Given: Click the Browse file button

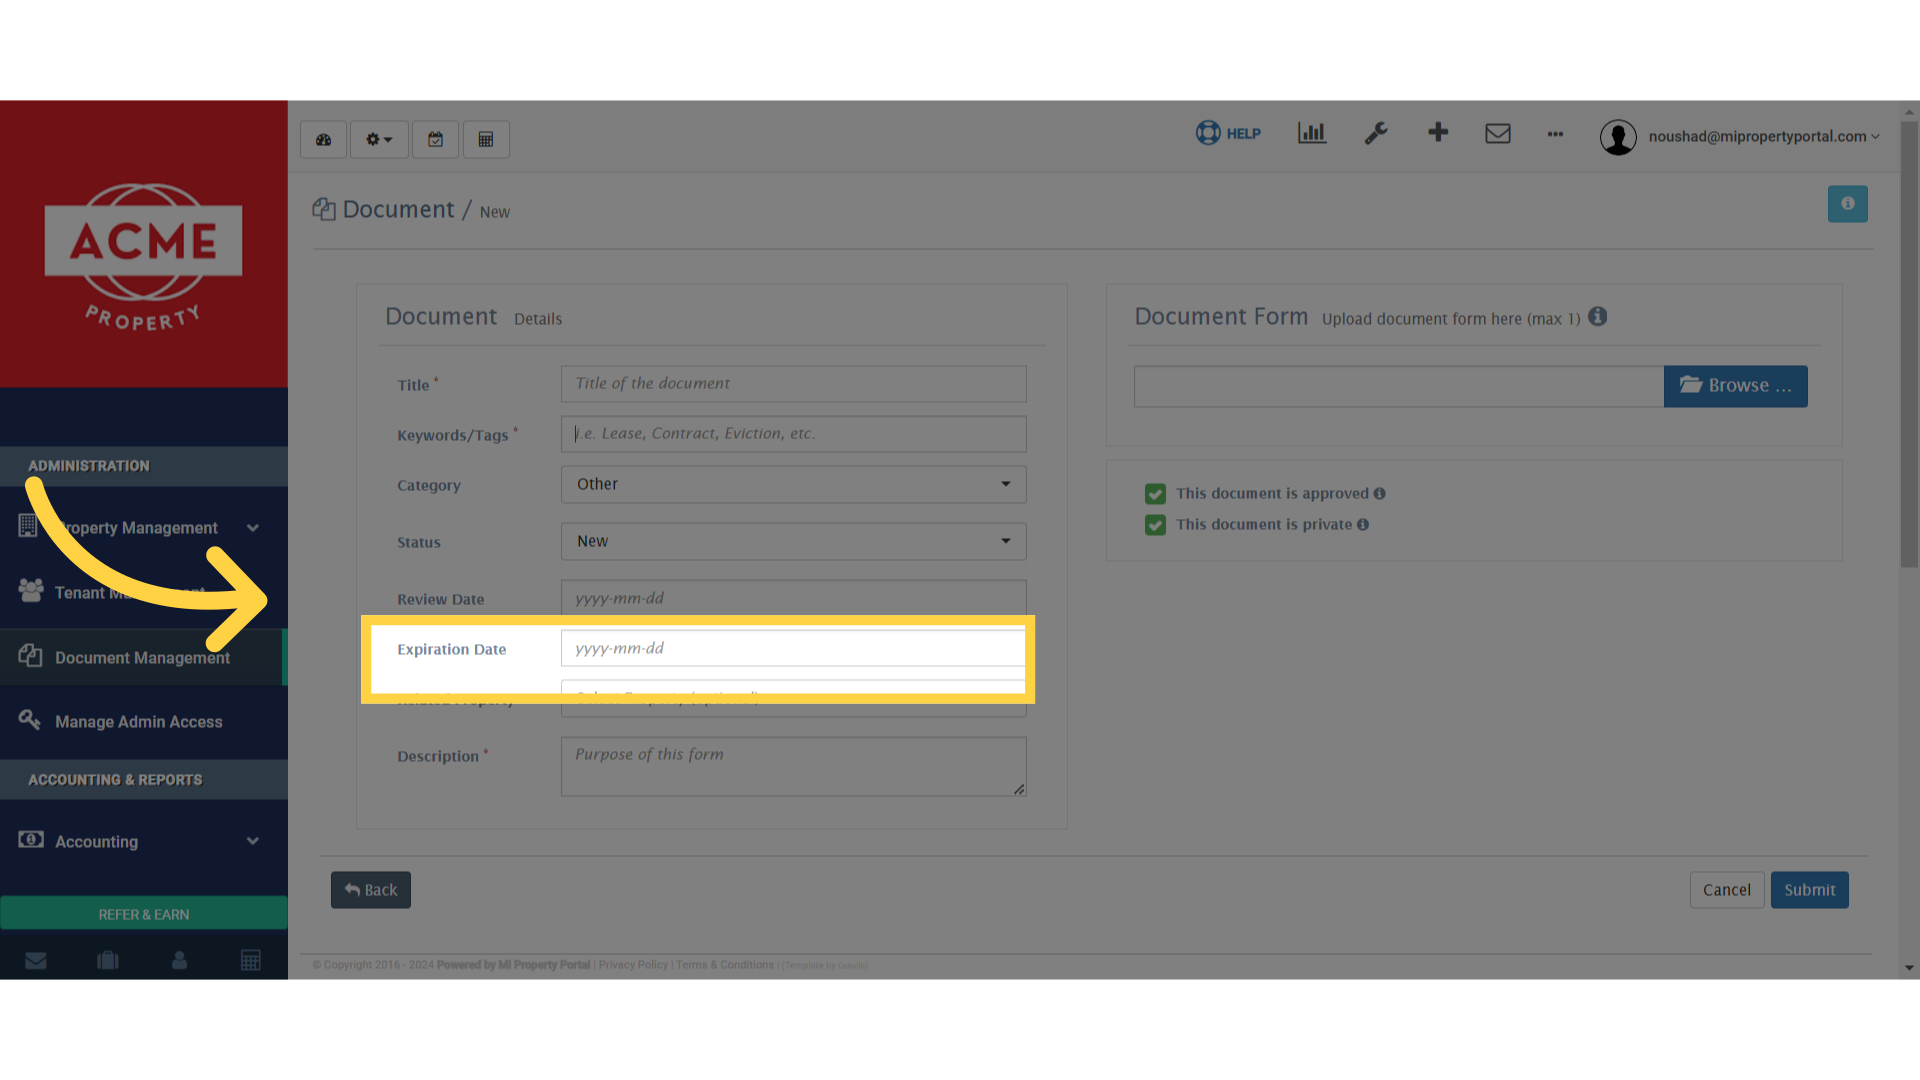Looking at the screenshot, I should point(1735,386).
